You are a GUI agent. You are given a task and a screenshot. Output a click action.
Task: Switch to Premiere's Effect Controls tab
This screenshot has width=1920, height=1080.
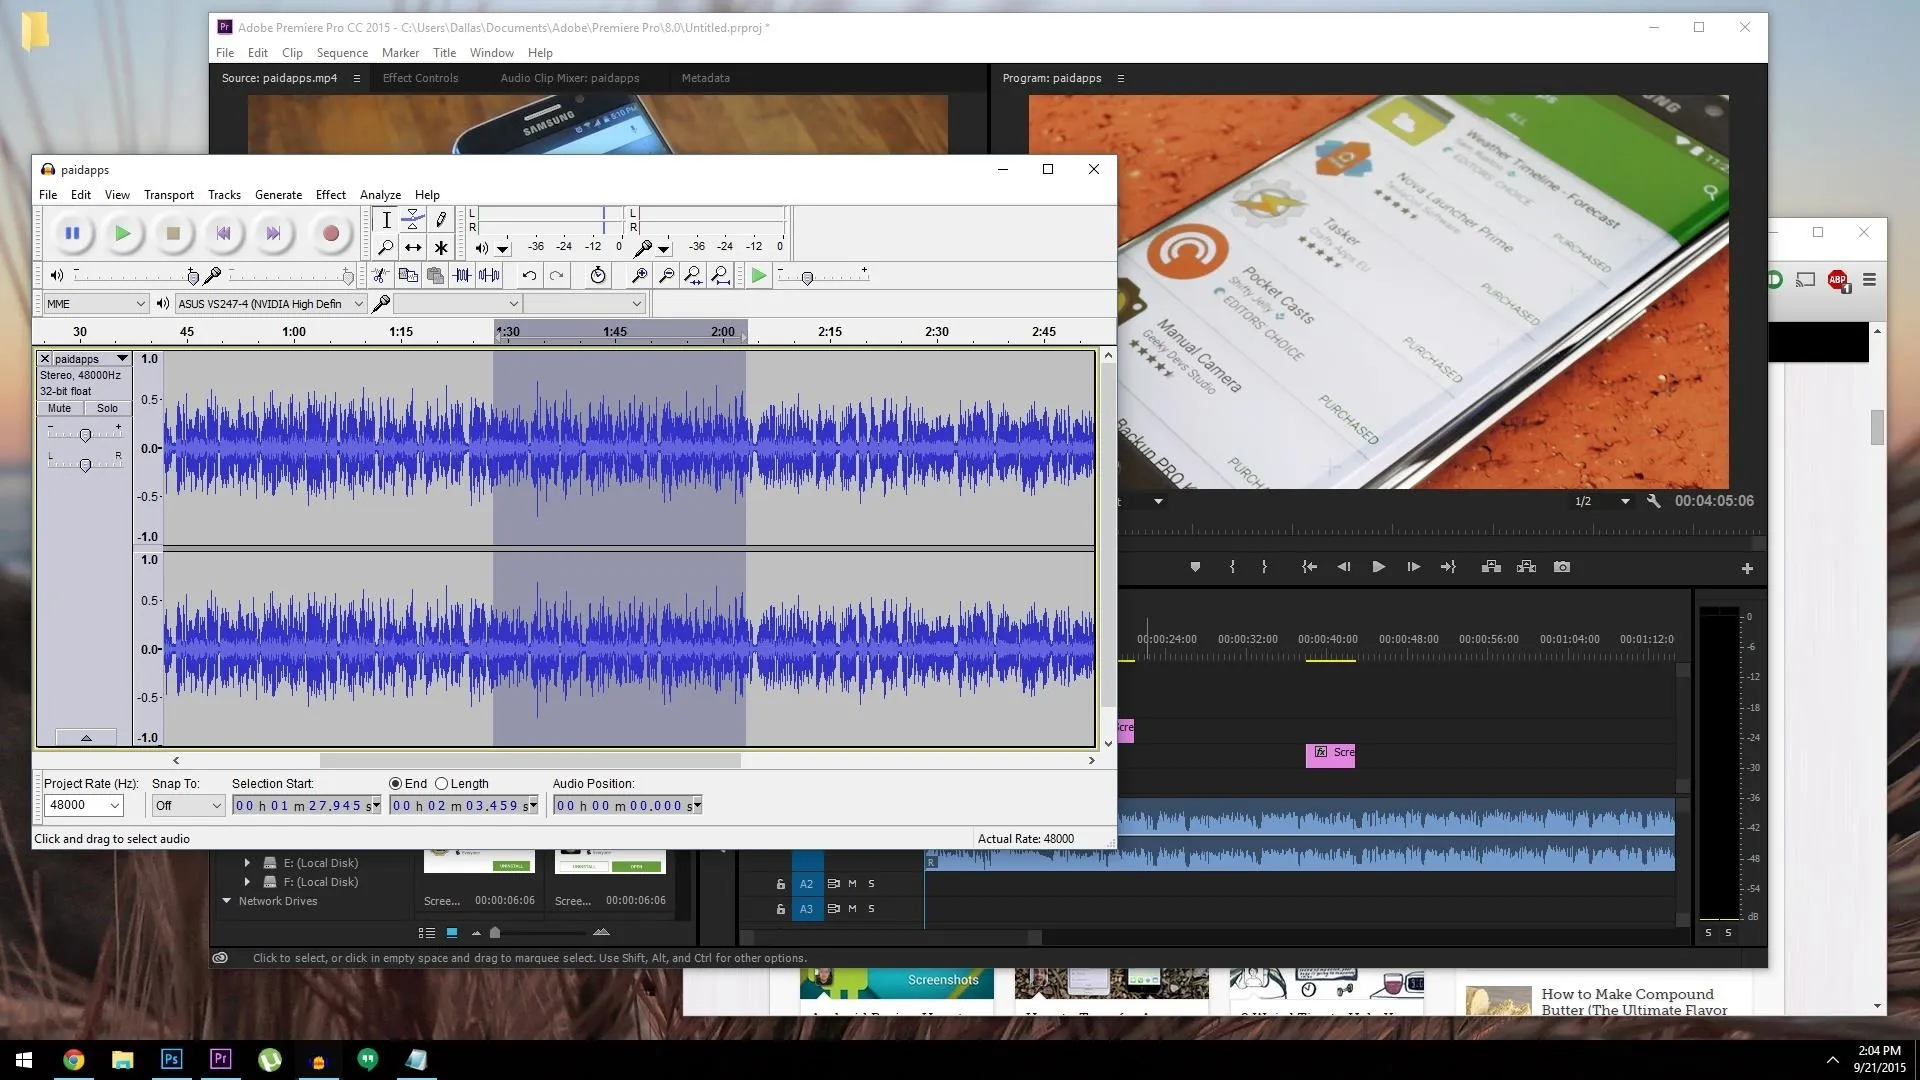coord(420,78)
